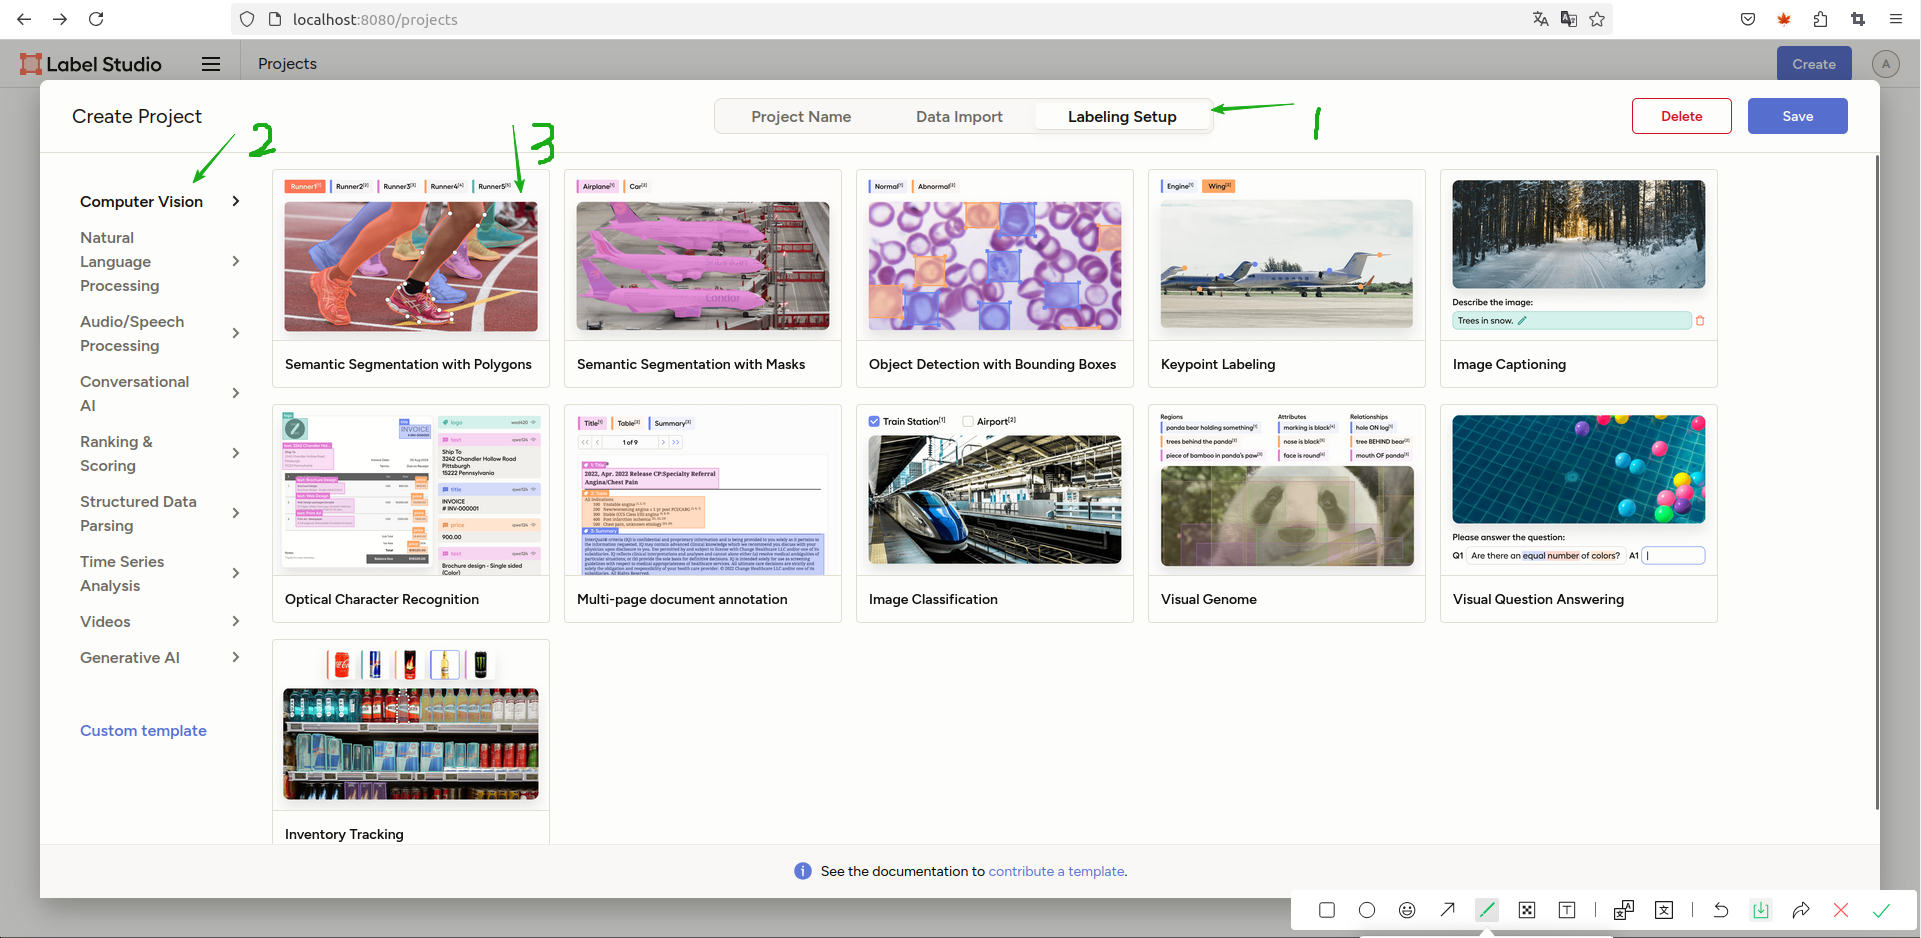The width and height of the screenshot is (1921, 938).
Task: Click the Delete button
Action: [x=1681, y=116]
